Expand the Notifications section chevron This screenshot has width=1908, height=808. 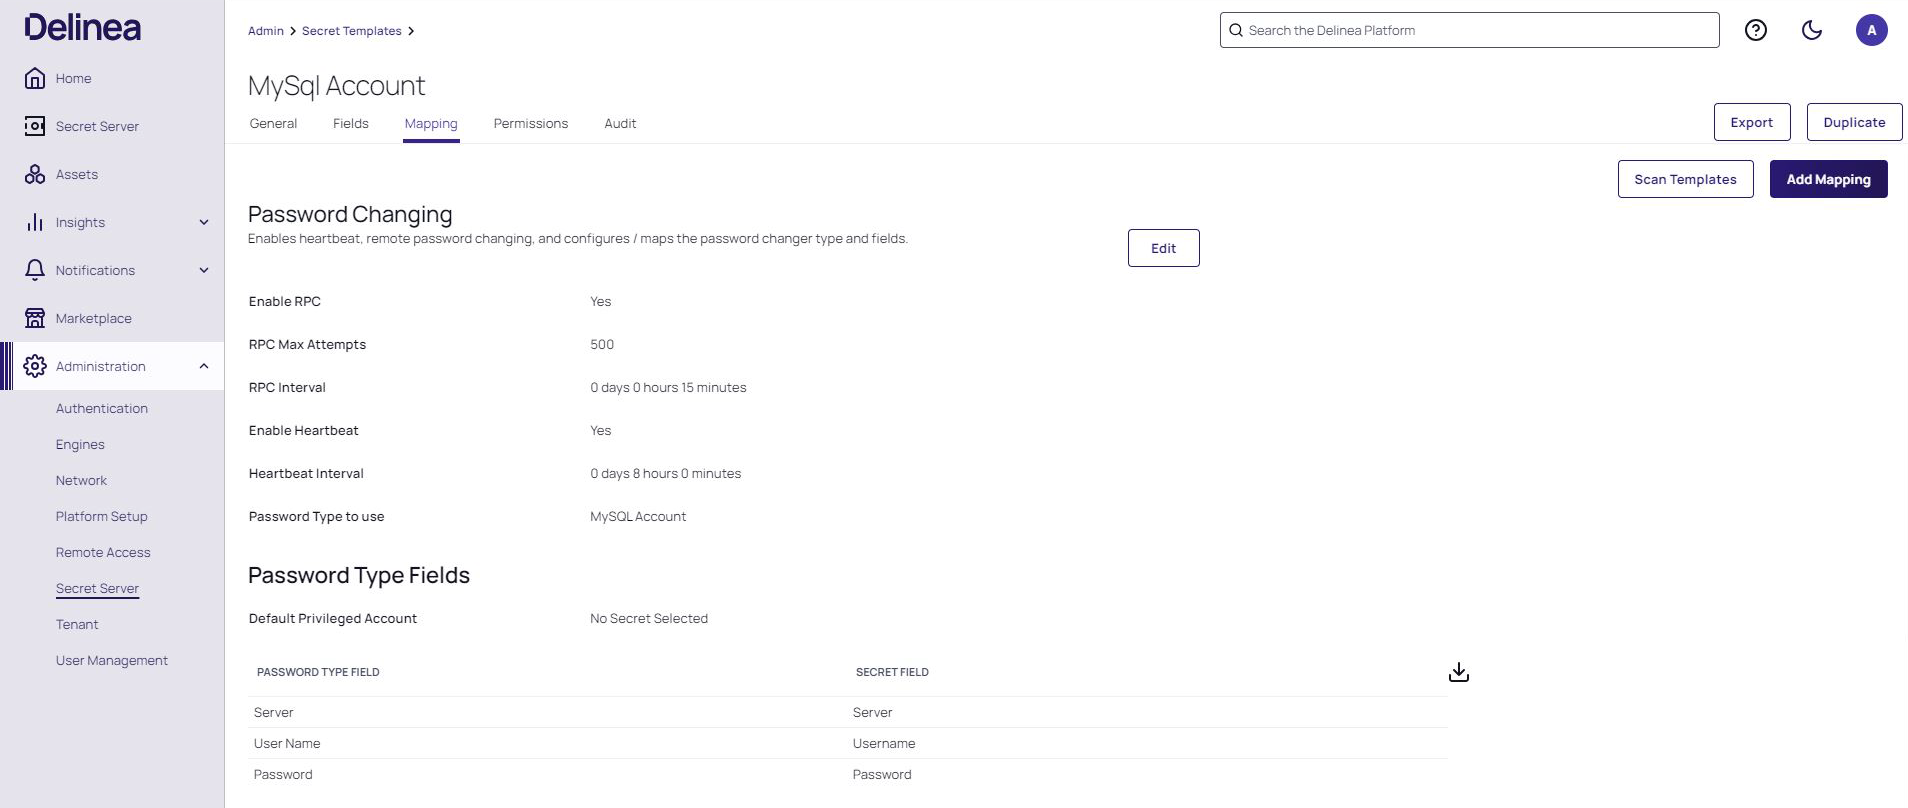(x=204, y=270)
